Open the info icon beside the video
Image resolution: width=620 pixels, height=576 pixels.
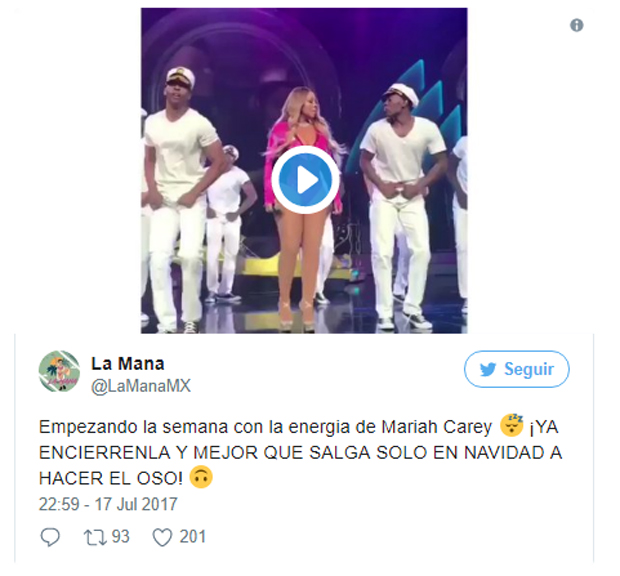point(577,26)
